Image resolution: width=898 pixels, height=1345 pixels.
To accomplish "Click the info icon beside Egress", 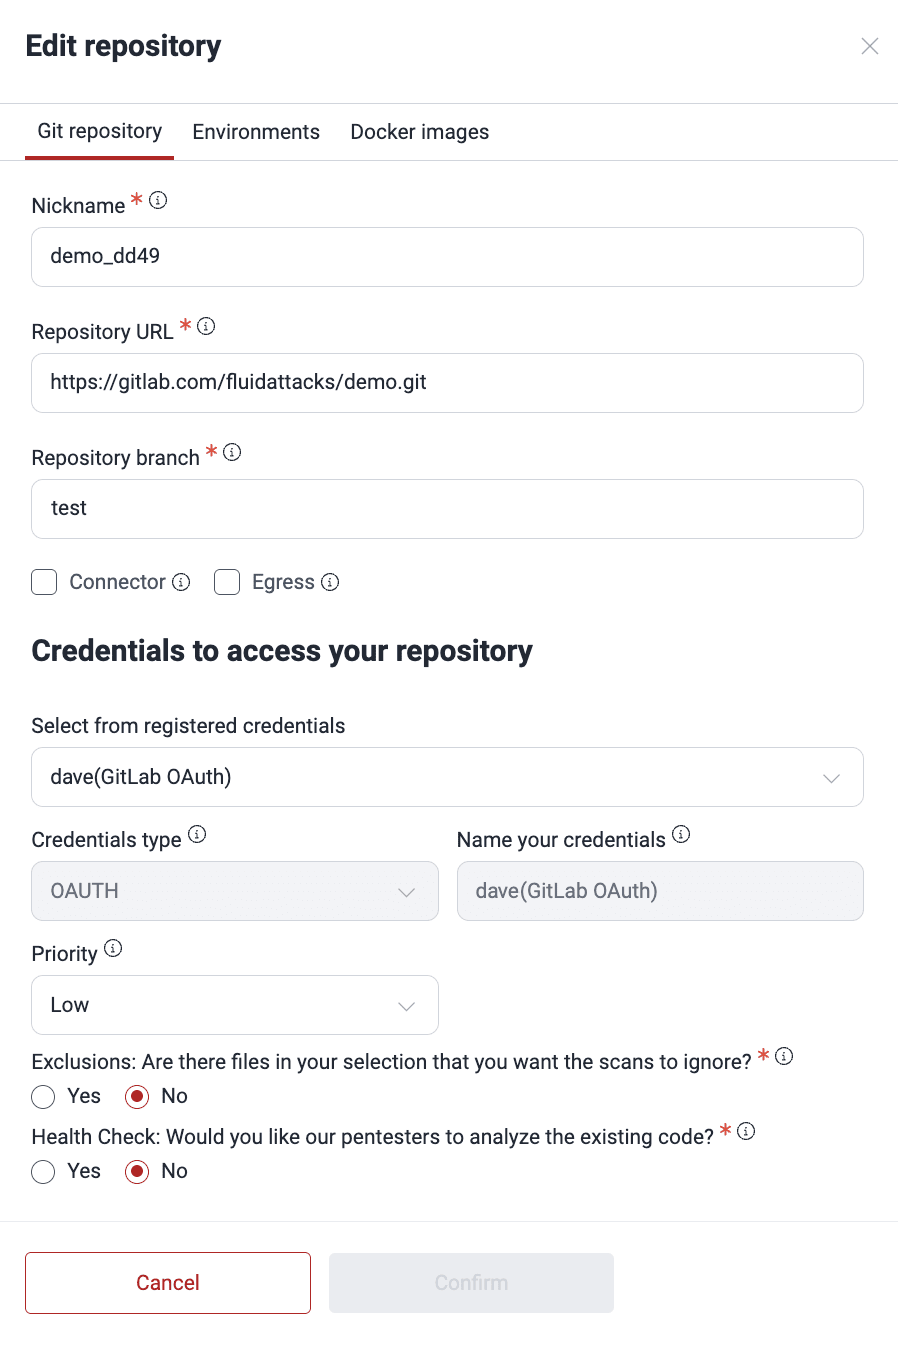I will coord(330,582).
